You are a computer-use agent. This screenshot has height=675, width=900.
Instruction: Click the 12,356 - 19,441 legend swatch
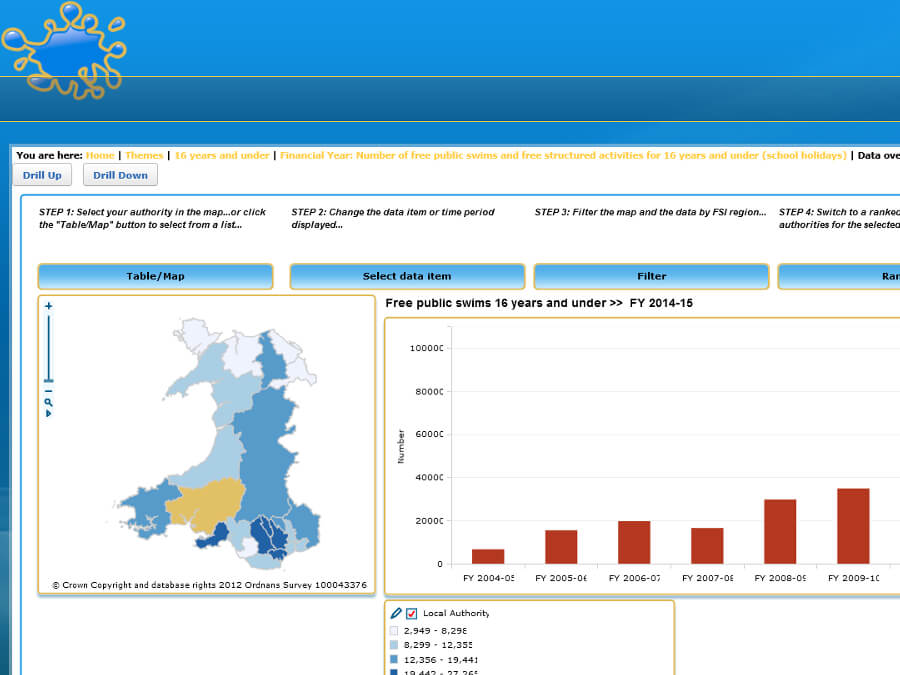[x=394, y=660]
